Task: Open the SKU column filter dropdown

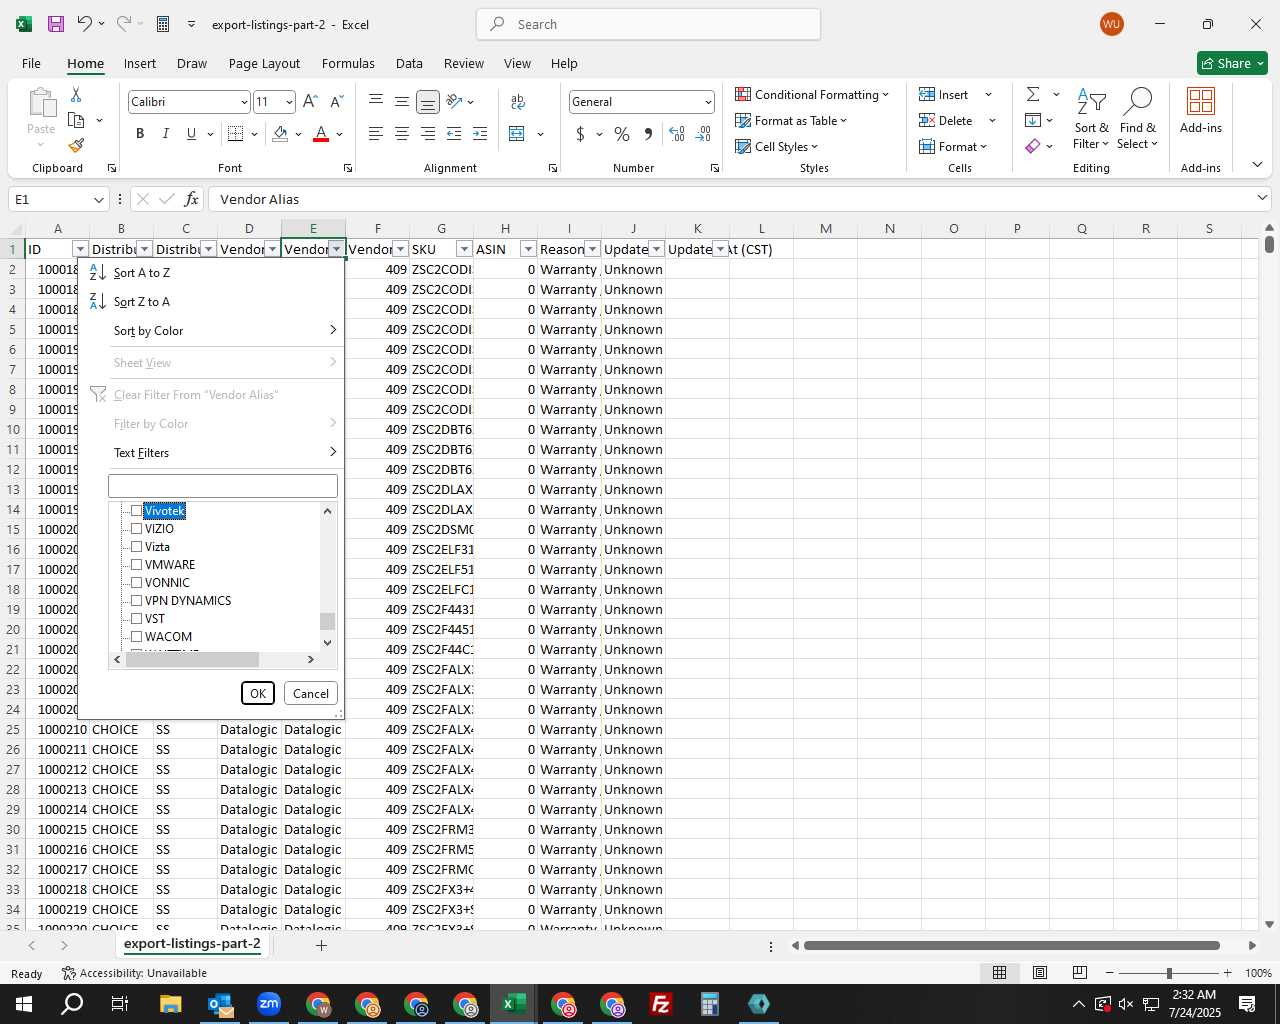Action: tap(464, 249)
